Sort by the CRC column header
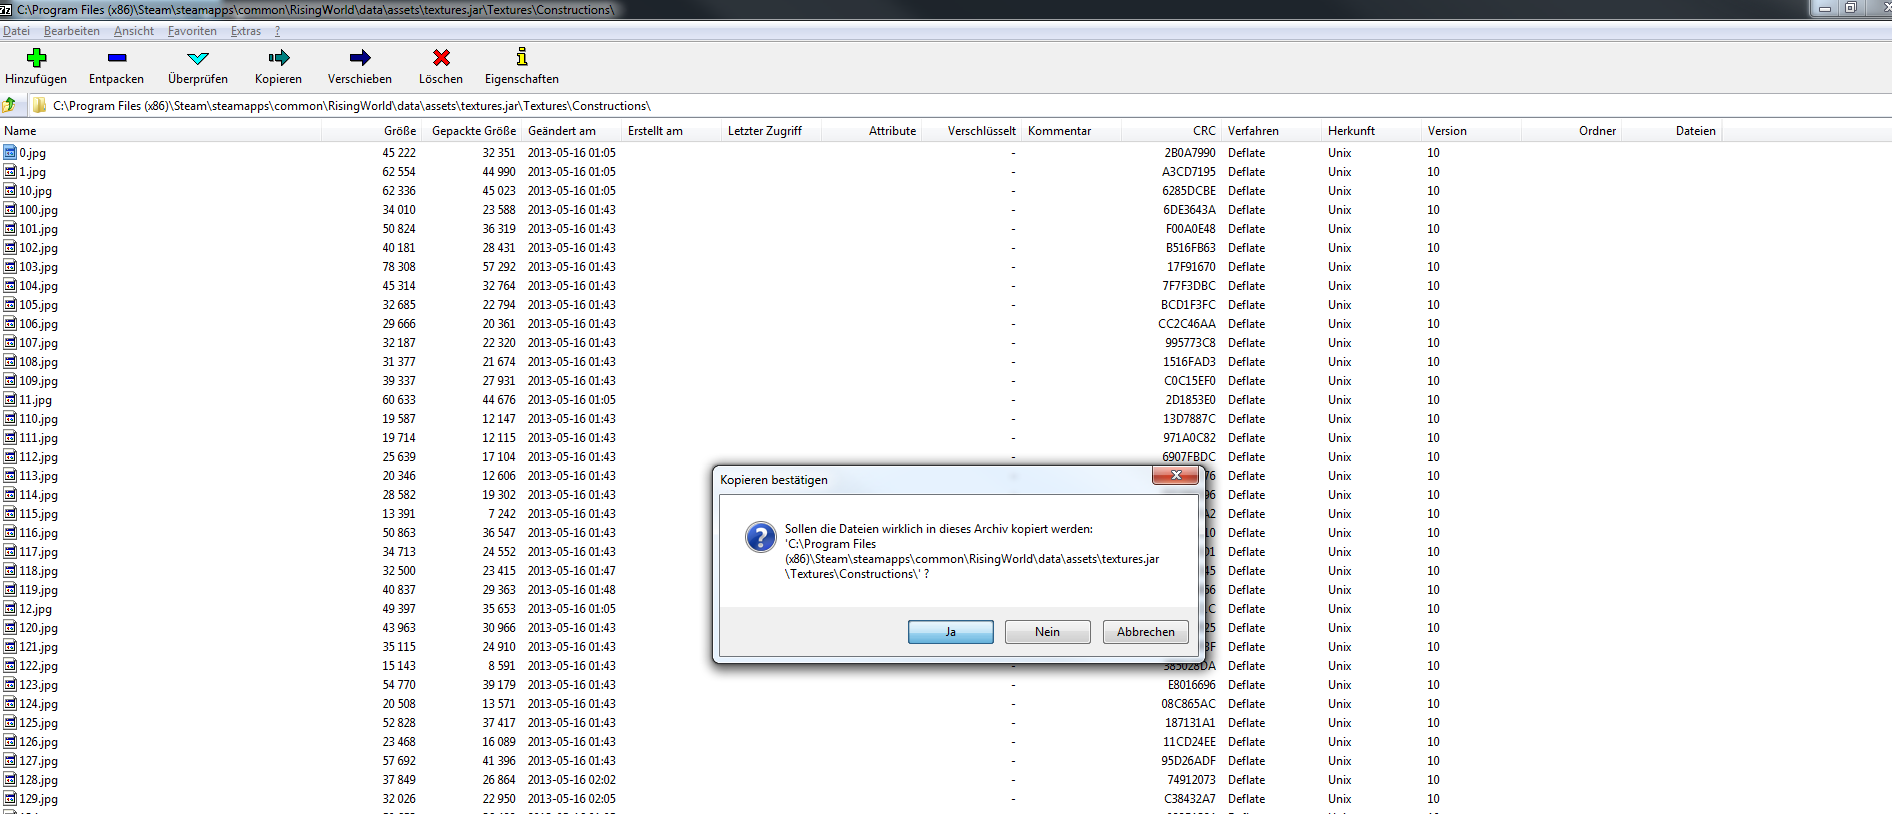Viewport: 1892px width, 814px height. click(x=1203, y=131)
